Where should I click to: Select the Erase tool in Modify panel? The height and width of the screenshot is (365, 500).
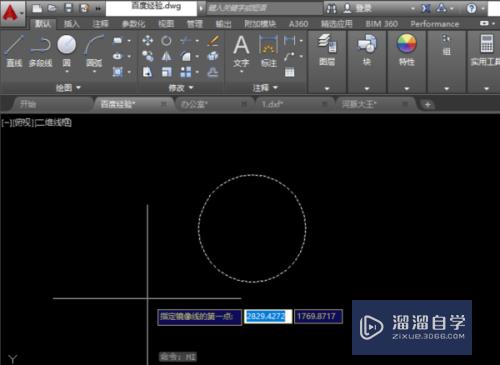213,41
